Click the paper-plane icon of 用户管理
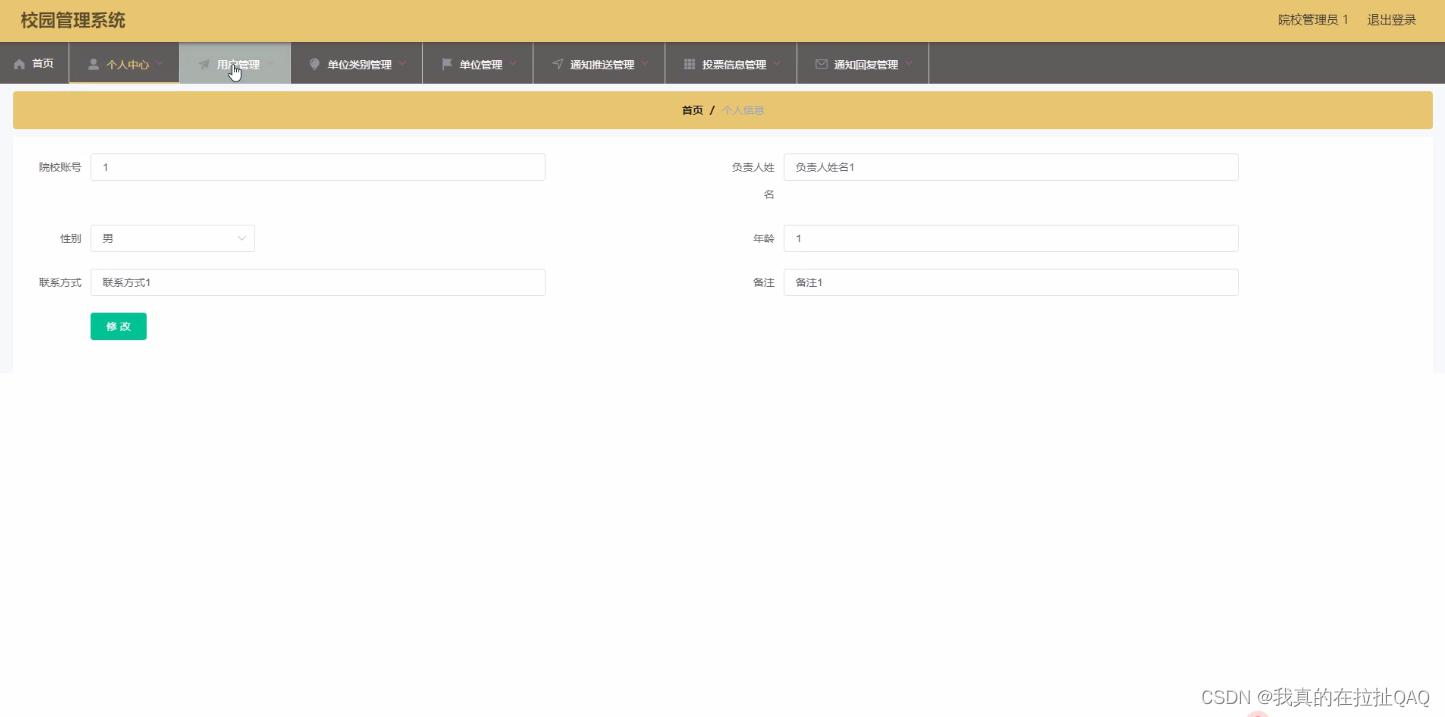Screen dimensions: 1445x717 click(x=204, y=64)
